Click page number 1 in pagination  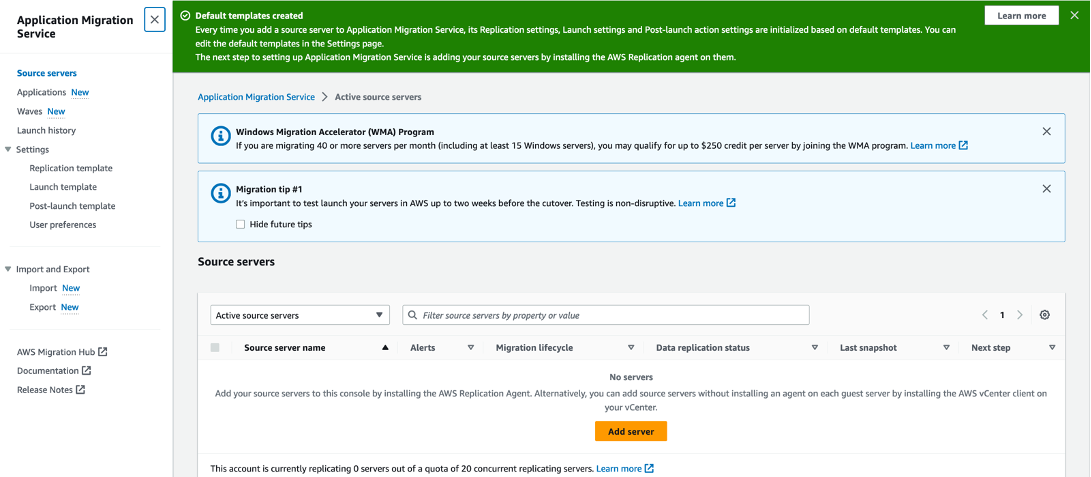click(x=1003, y=315)
